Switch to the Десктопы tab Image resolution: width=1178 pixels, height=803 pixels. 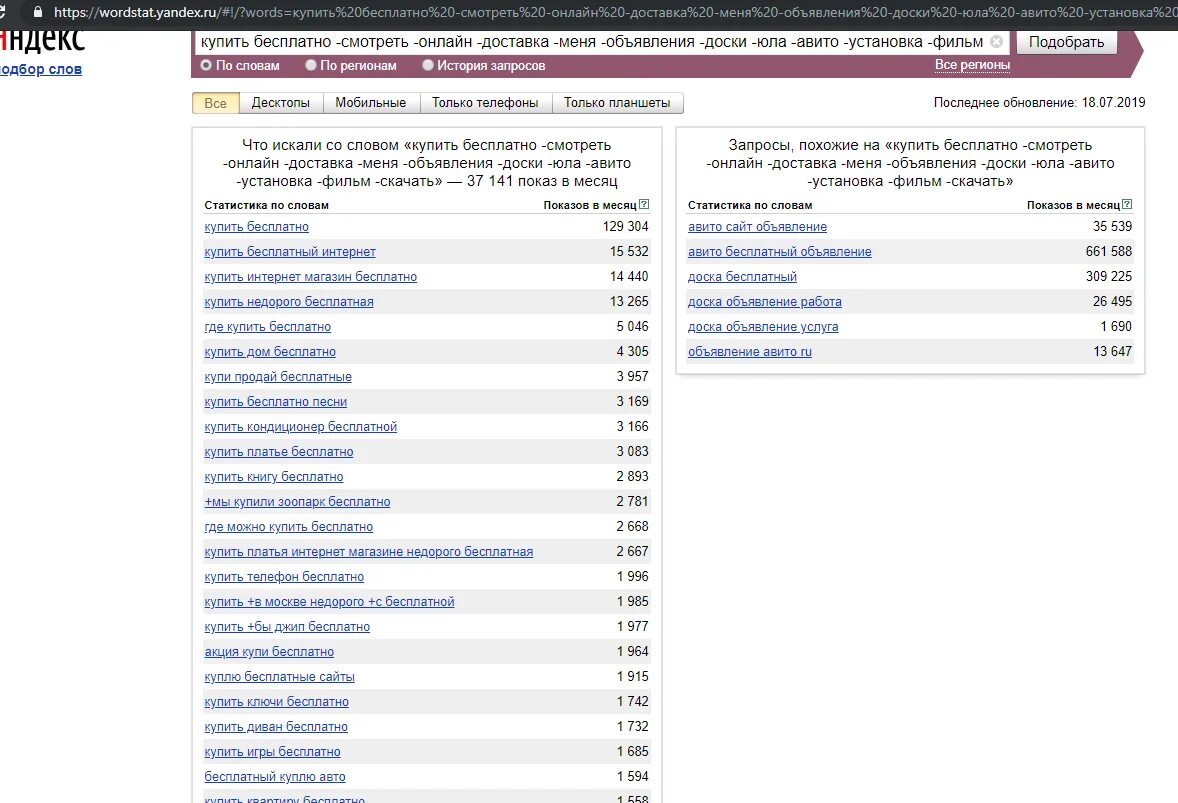click(x=281, y=103)
